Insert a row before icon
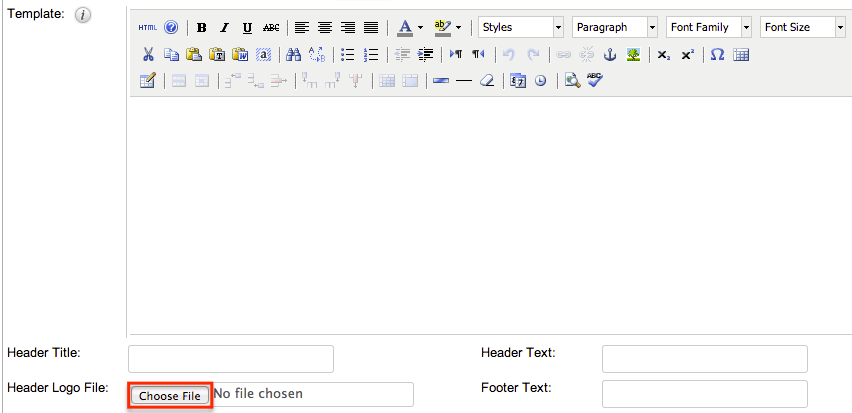This screenshot has height=413, width=852. click(x=233, y=81)
